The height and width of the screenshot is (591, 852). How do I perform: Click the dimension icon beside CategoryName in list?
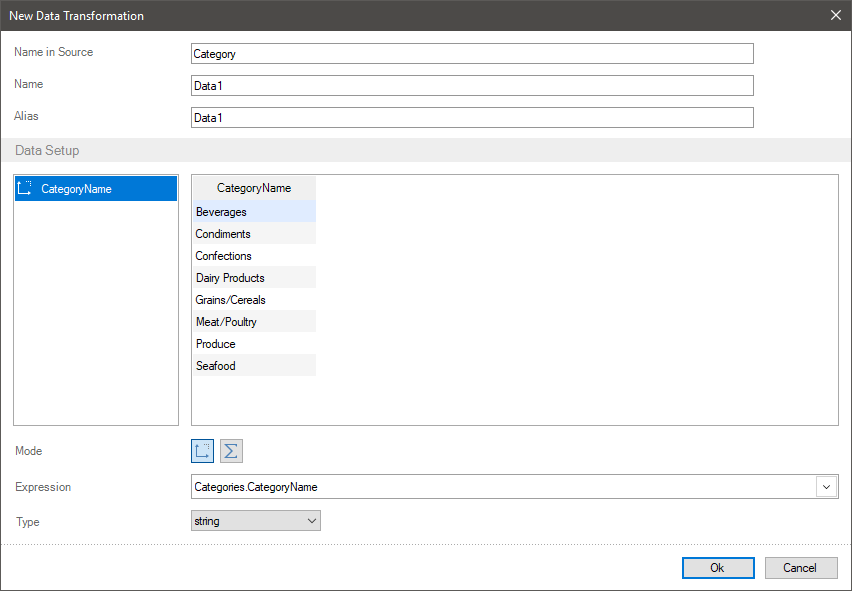[x=26, y=188]
